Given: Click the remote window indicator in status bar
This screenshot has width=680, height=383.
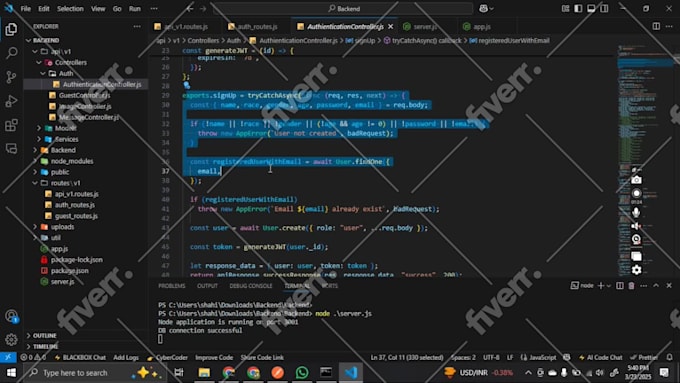Looking at the screenshot, I should 8,357.
